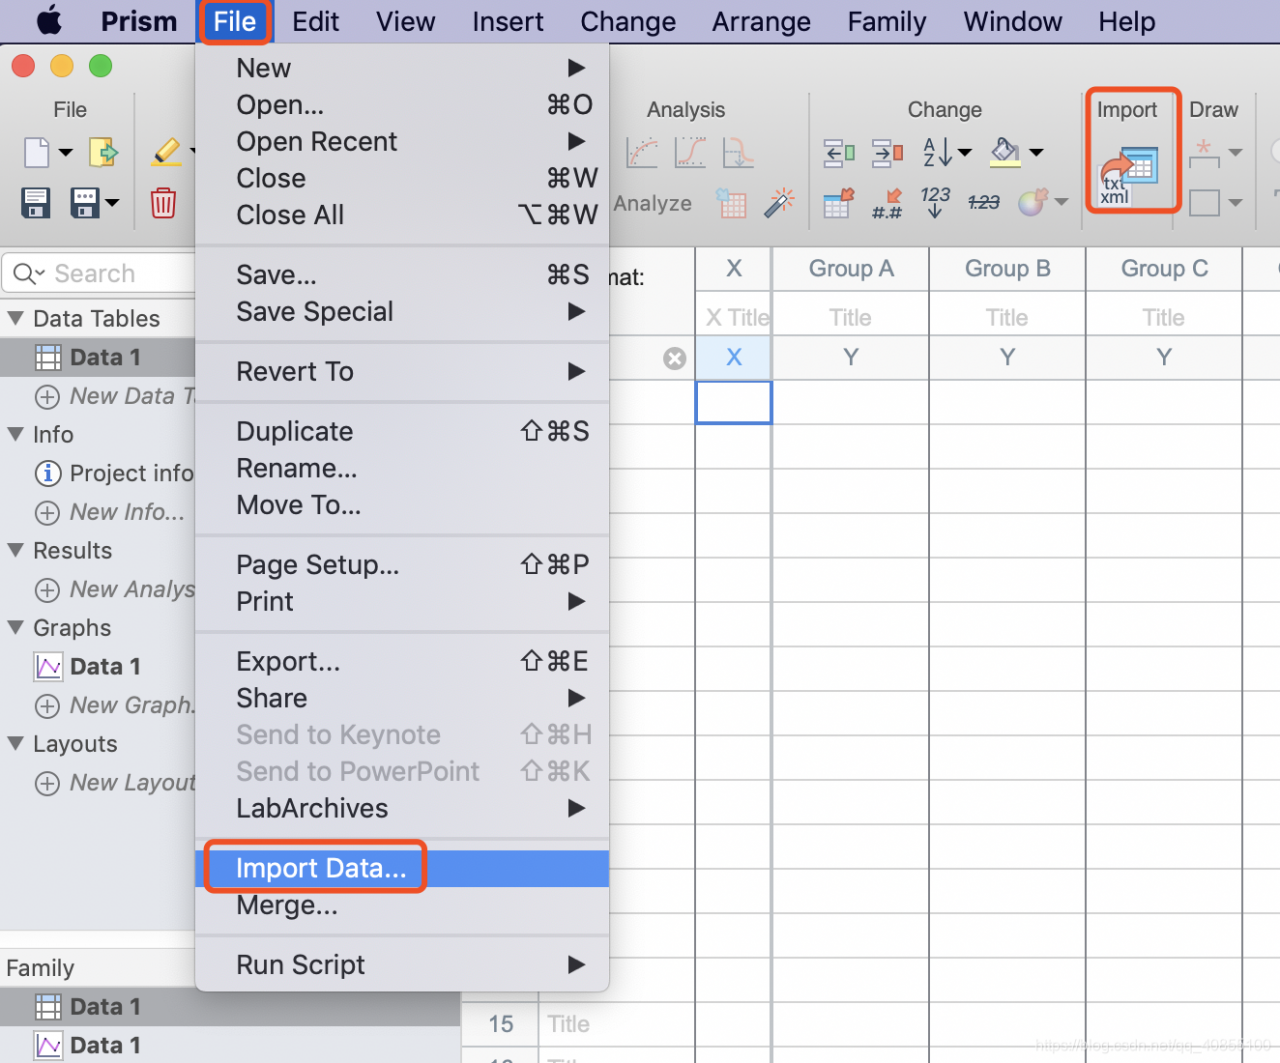Collapse the Info section

[x=15, y=435]
